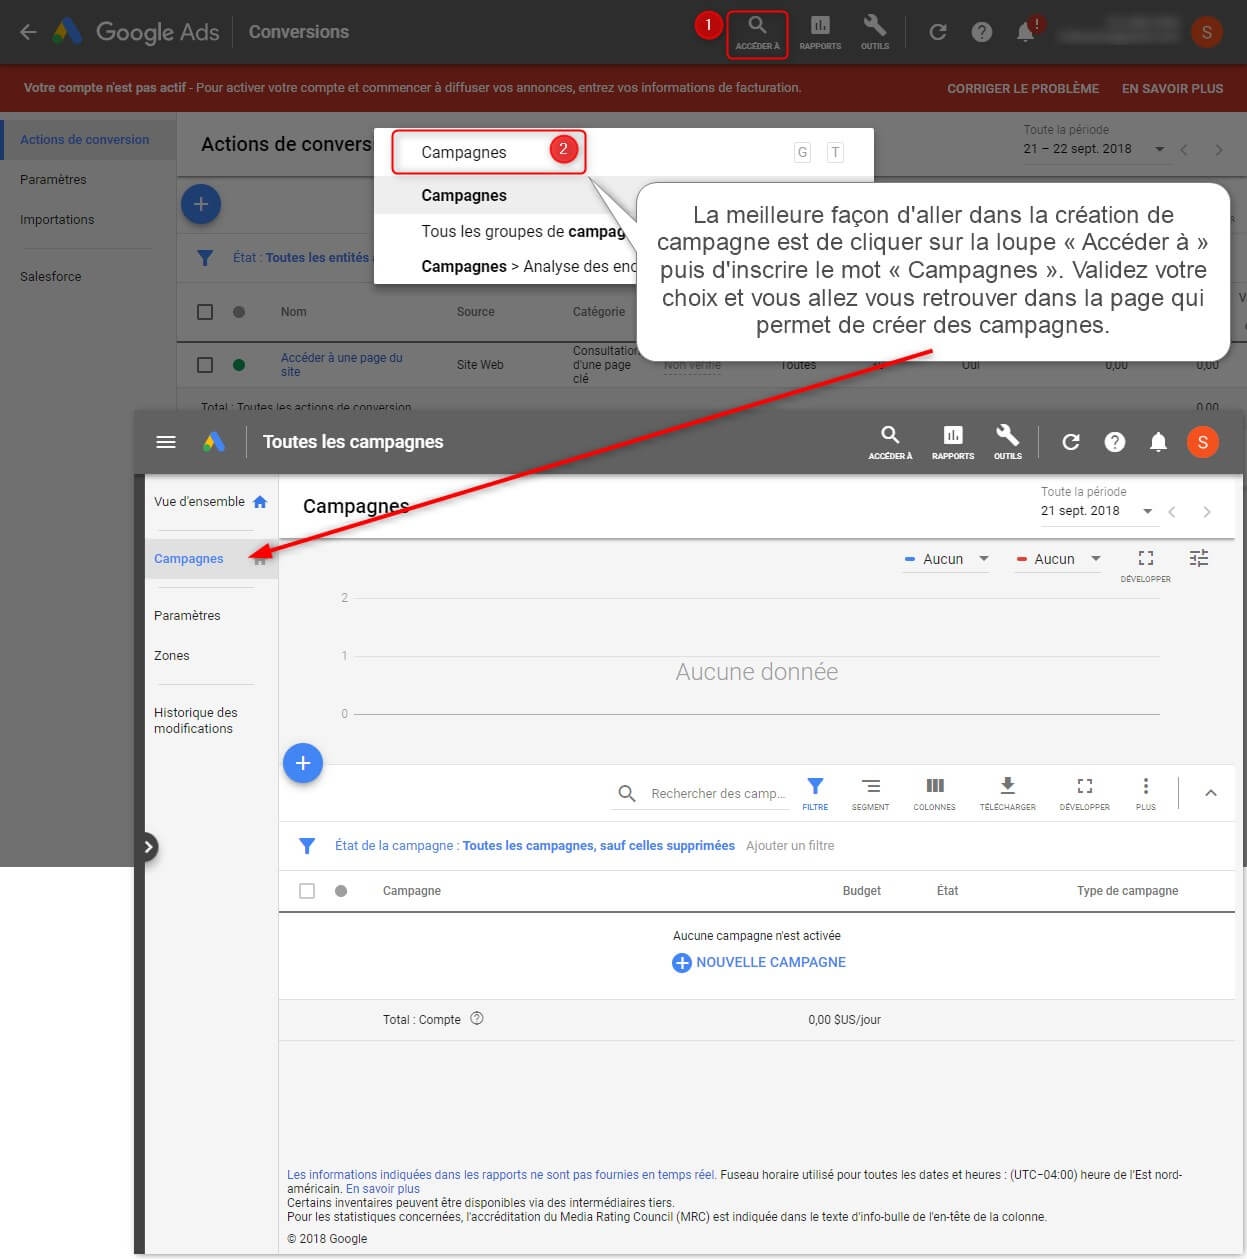
Task: Open Zones in the campaigns sidebar
Action: (172, 656)
